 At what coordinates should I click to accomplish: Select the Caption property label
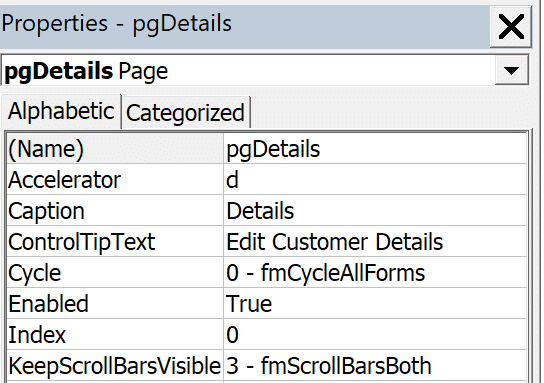(115, 211)
